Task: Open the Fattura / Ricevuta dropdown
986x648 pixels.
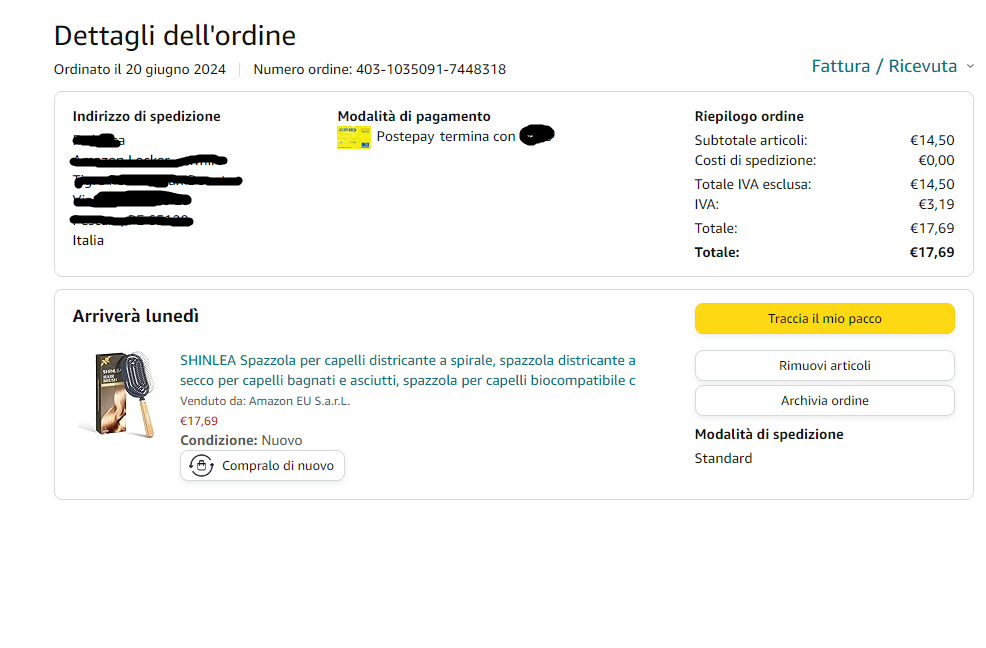Action: coord(884,66)
